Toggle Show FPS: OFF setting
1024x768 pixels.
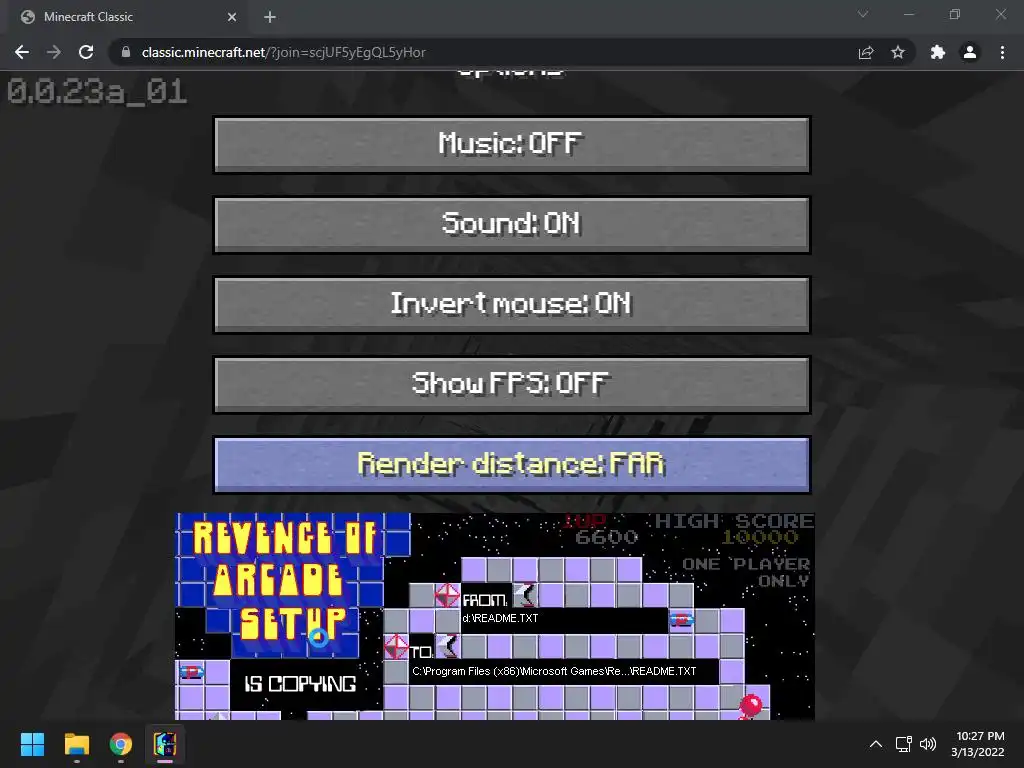coord(512,384)
